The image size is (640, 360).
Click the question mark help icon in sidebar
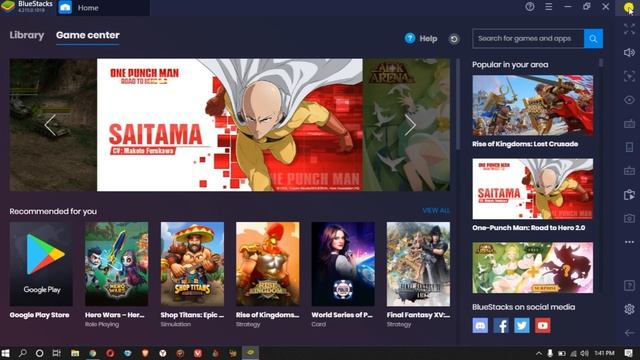(x=629, y=285)
